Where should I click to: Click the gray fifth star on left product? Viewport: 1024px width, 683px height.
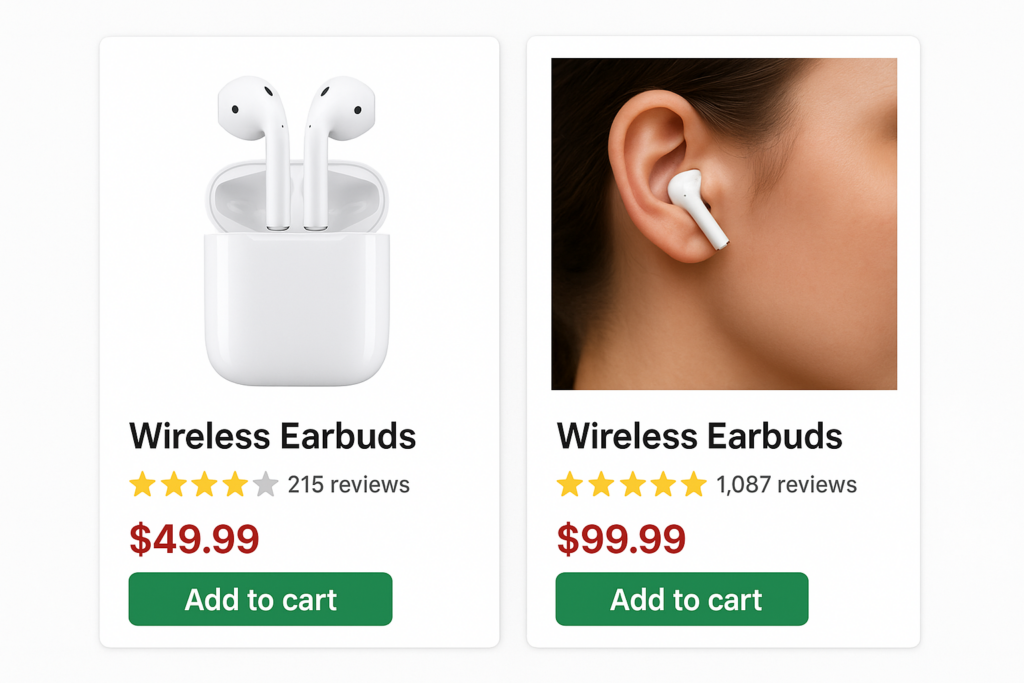pos(266,484)
